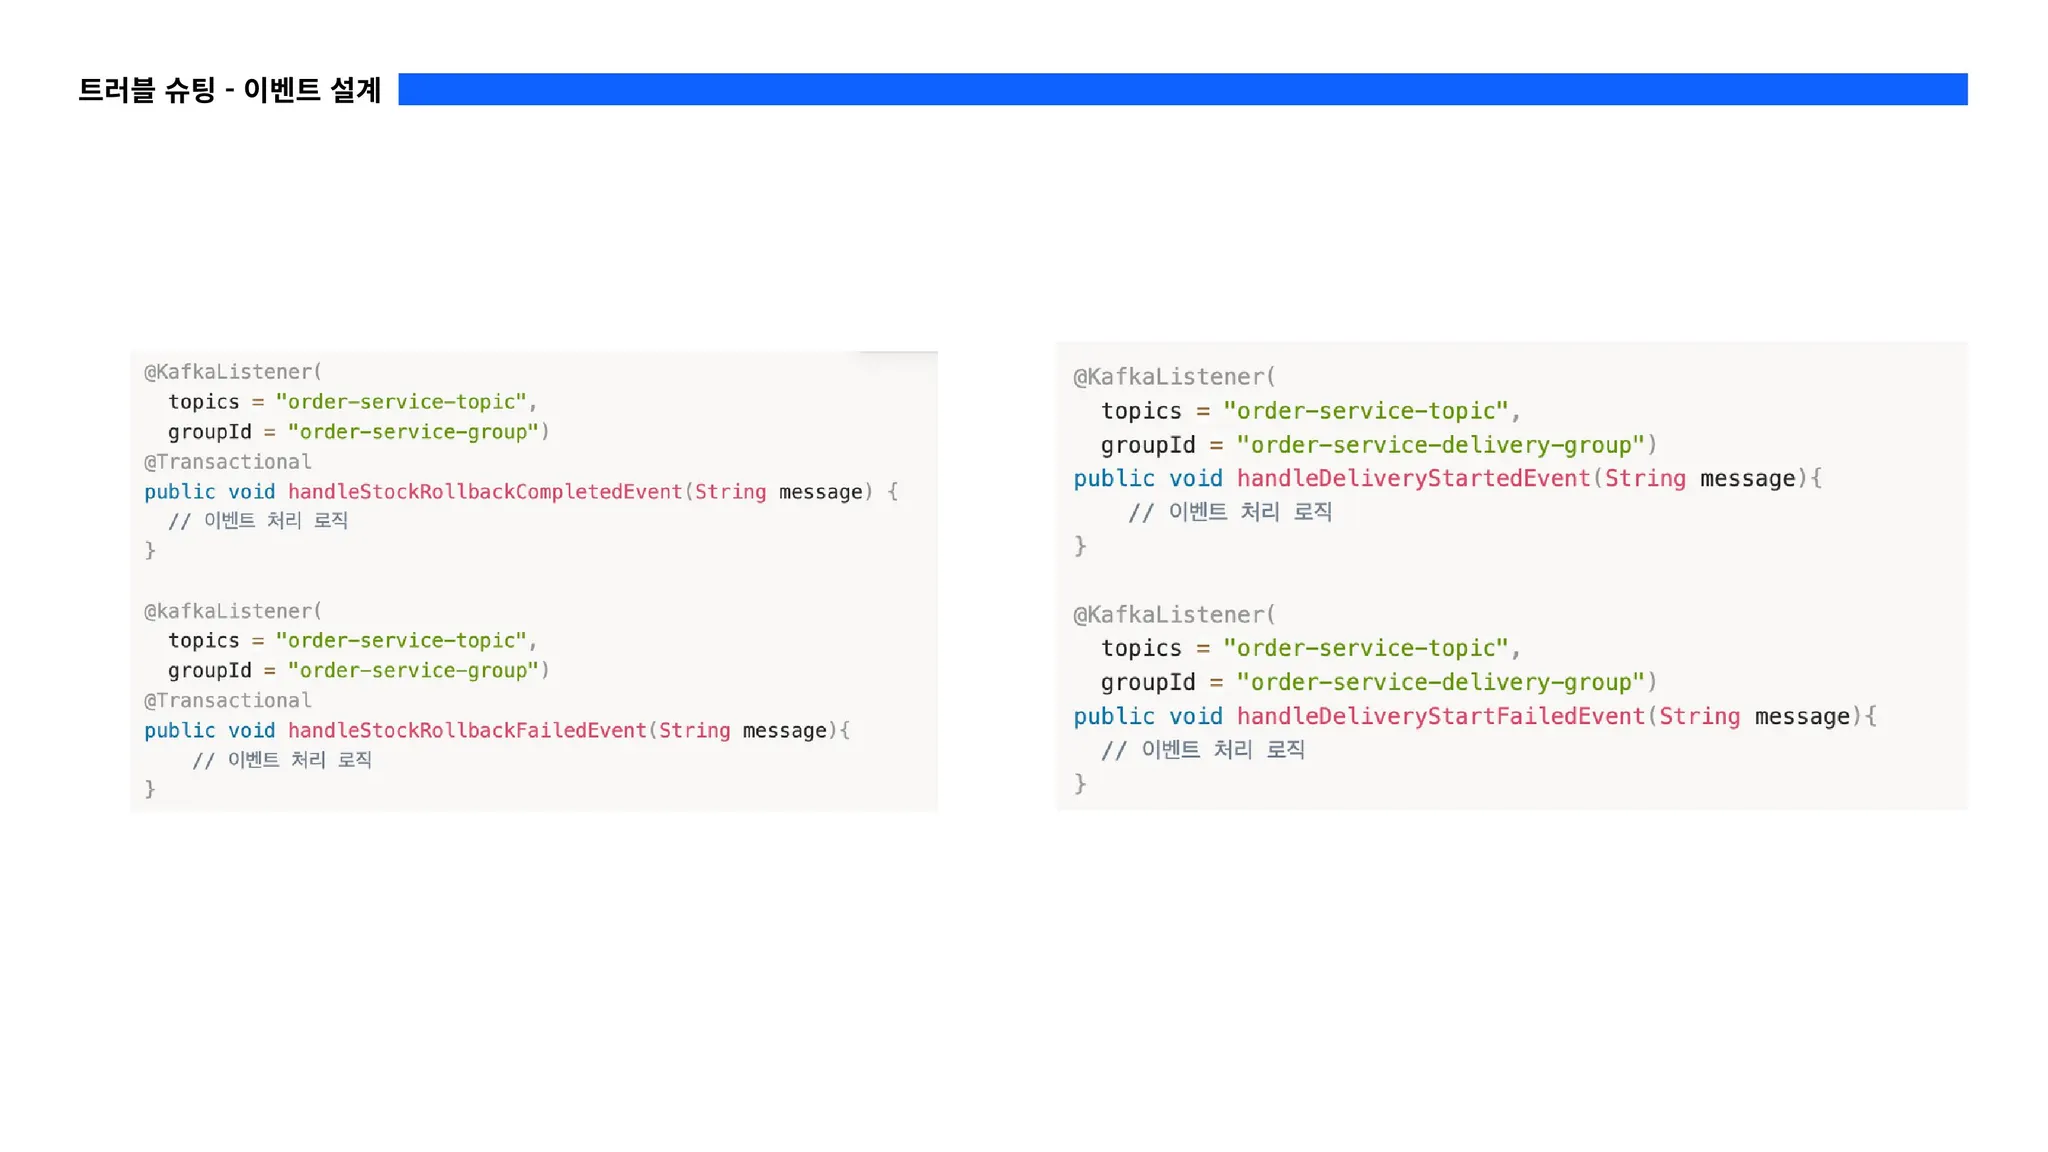Click comment '// 이벤트 처리 로직' under handleDeliveryStartedEvent
The width and height of the screenshot is (2048, 1152).
point(1229,512)
